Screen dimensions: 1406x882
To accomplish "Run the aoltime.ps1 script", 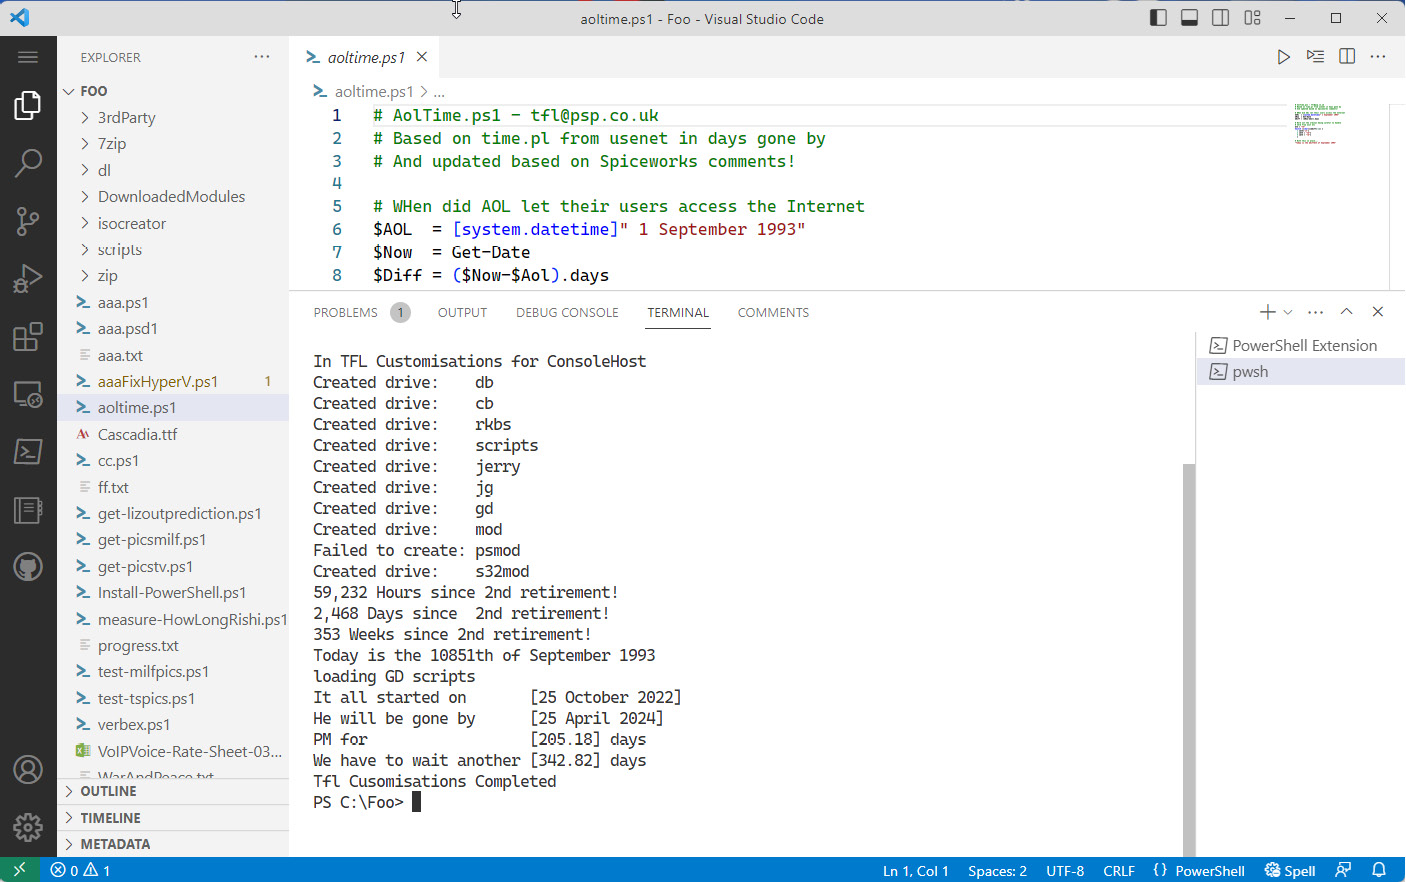I will click(1284, 57).
